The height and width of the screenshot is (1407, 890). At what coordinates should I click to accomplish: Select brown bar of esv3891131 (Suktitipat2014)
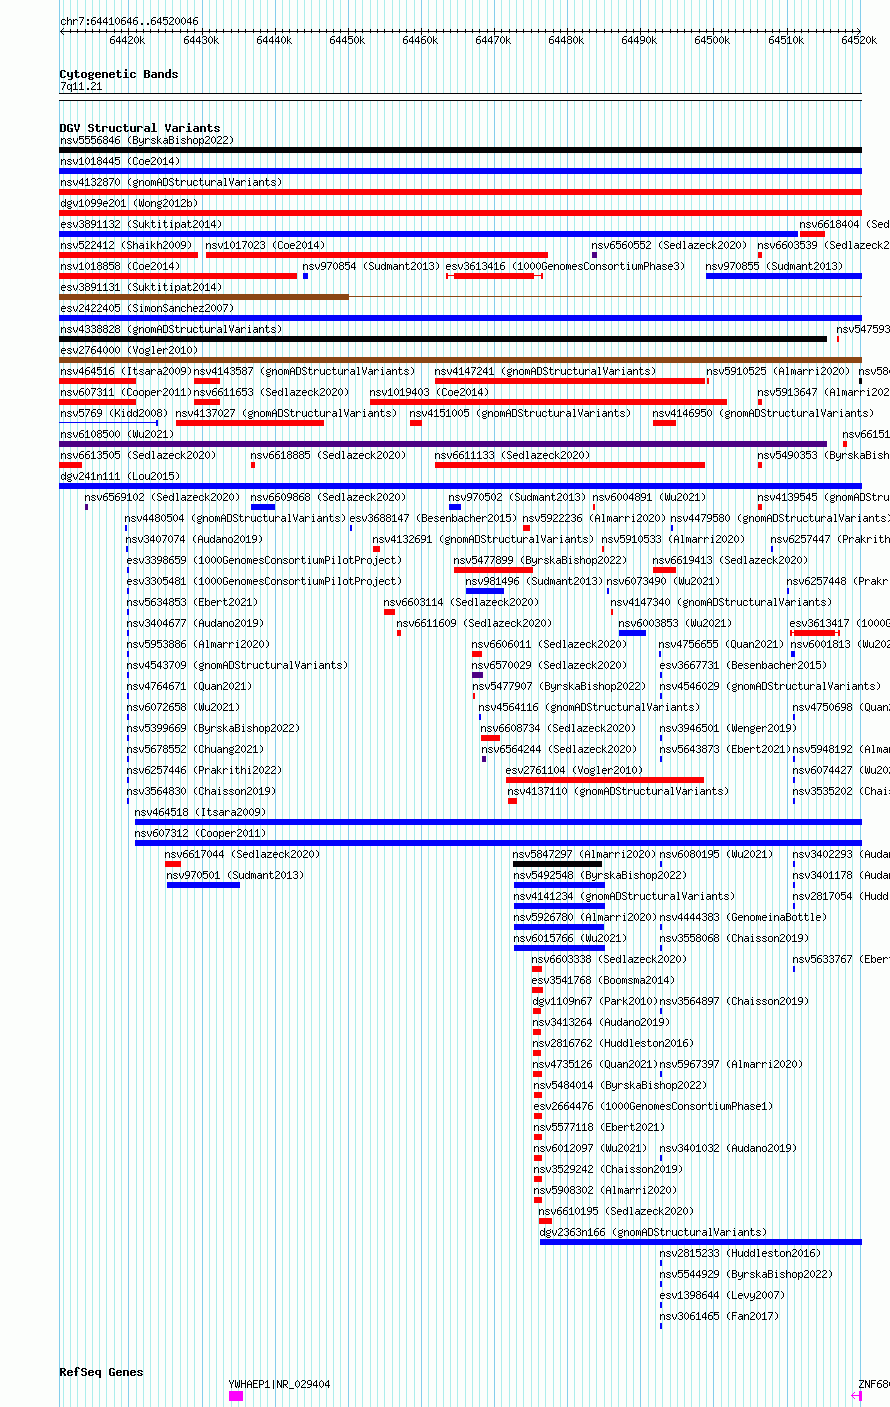click(x=204, y=297)
